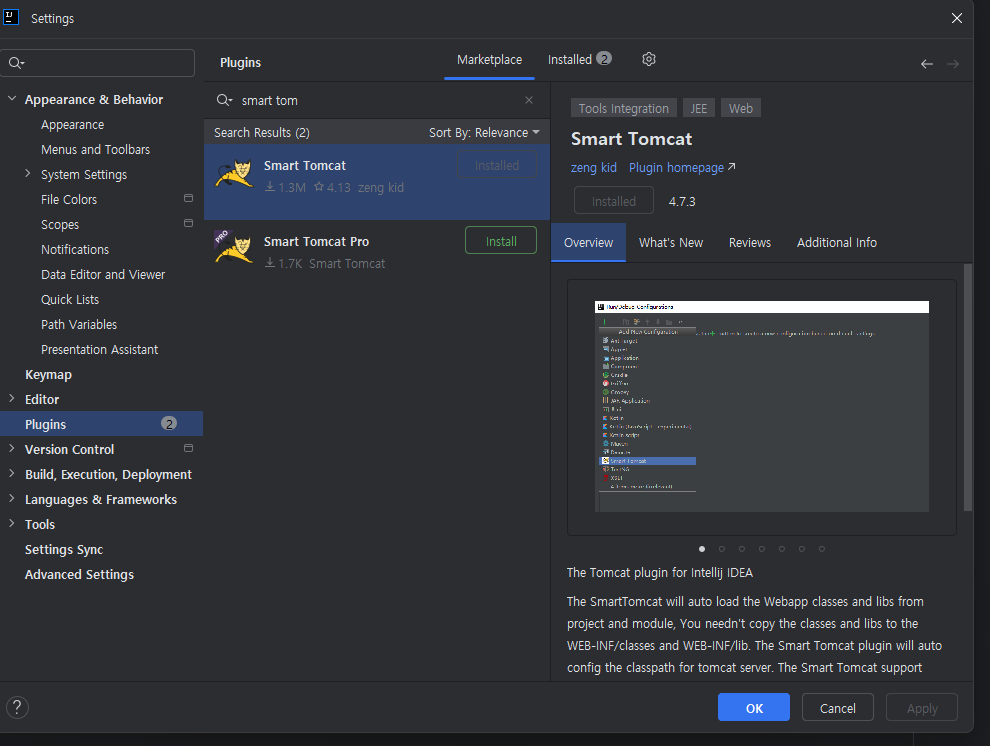Image resolution: width=990 pixels, height=746 pixels.
Task: Open the What's New tab
Action: [x=671, y=243]
